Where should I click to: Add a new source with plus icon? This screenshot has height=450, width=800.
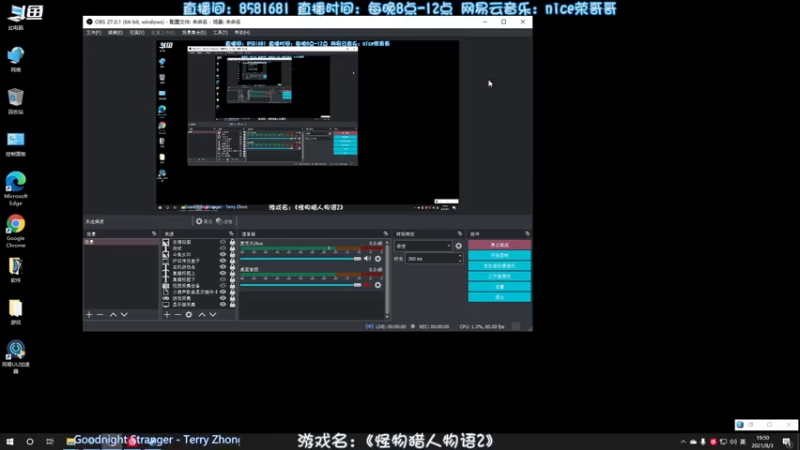[x=167, y=315]
